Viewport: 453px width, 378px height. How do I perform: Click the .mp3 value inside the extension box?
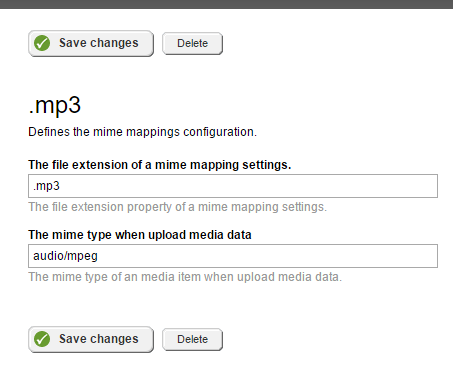pos(46,186)
